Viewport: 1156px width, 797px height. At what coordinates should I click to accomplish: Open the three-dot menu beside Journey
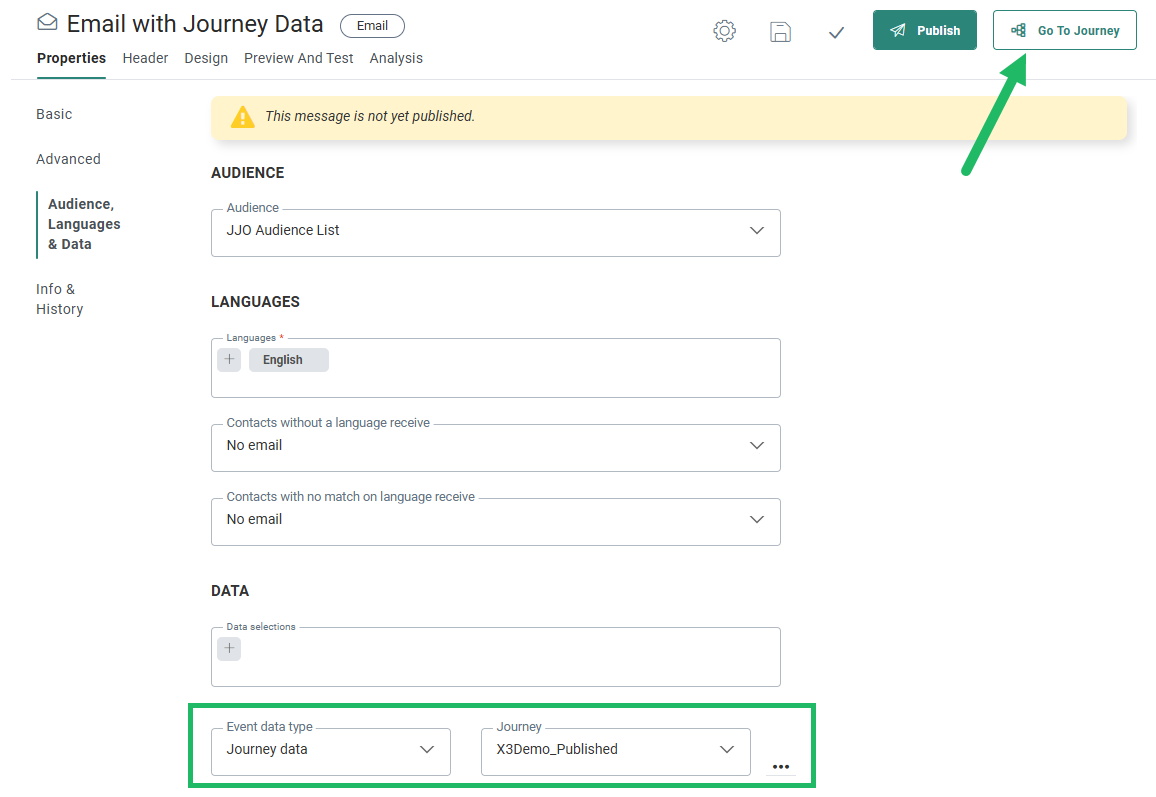pos(781,766)
